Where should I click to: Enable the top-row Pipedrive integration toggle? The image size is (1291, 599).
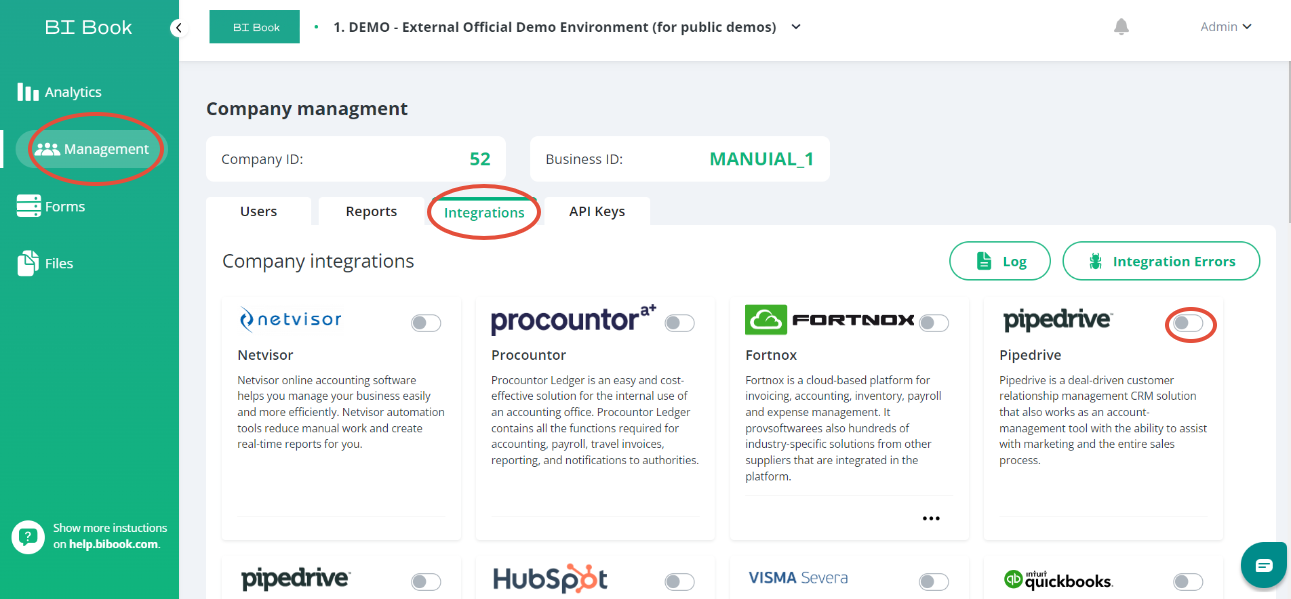tap(1188, 323)
